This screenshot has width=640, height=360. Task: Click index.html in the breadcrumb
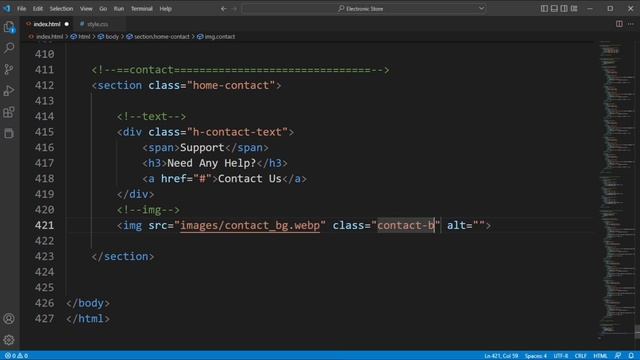tap(49, 37)
